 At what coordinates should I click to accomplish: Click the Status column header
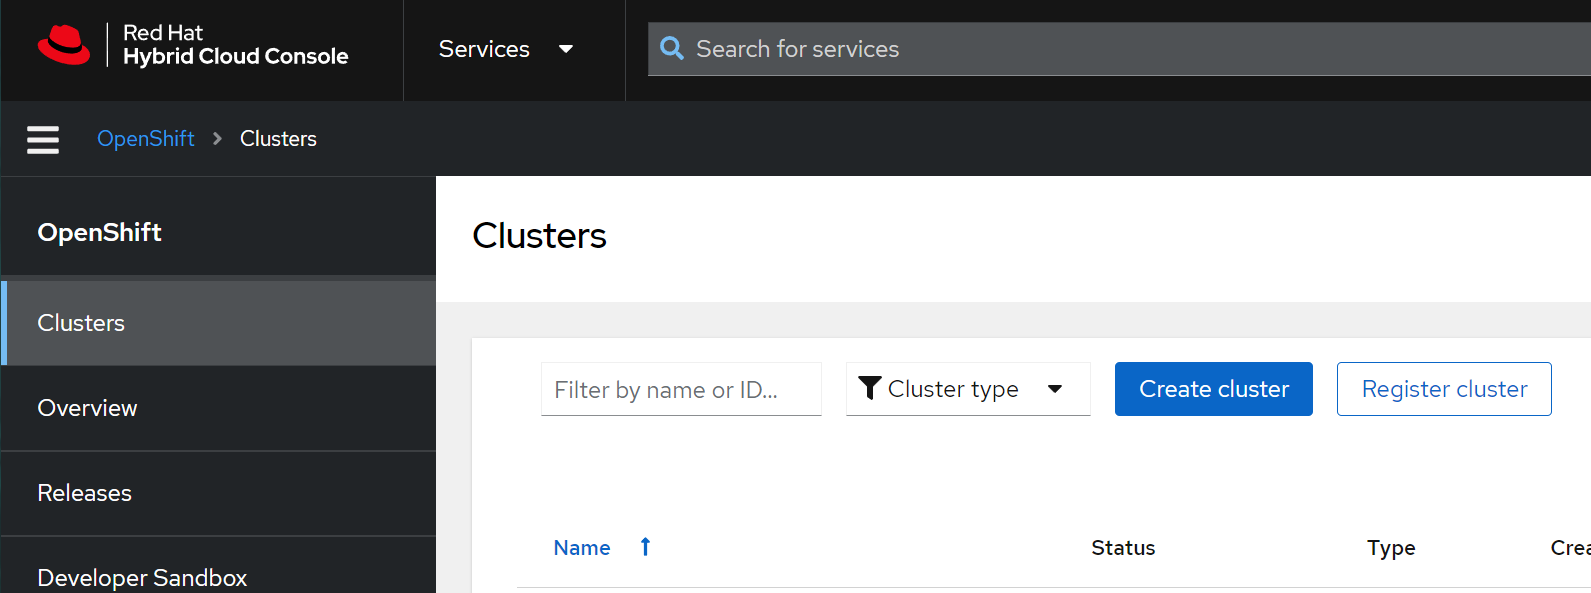(1123, 548)
